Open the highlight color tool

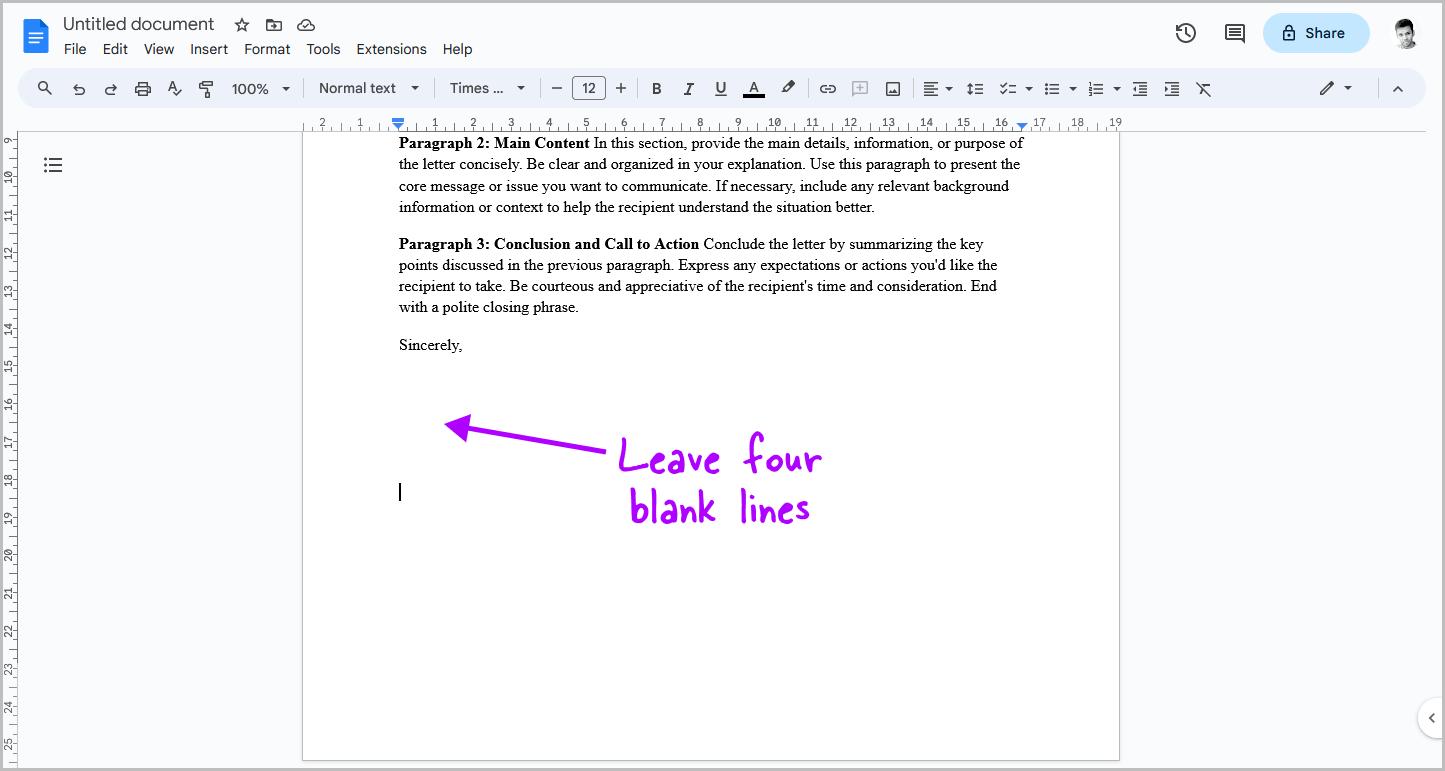(788, 88)
